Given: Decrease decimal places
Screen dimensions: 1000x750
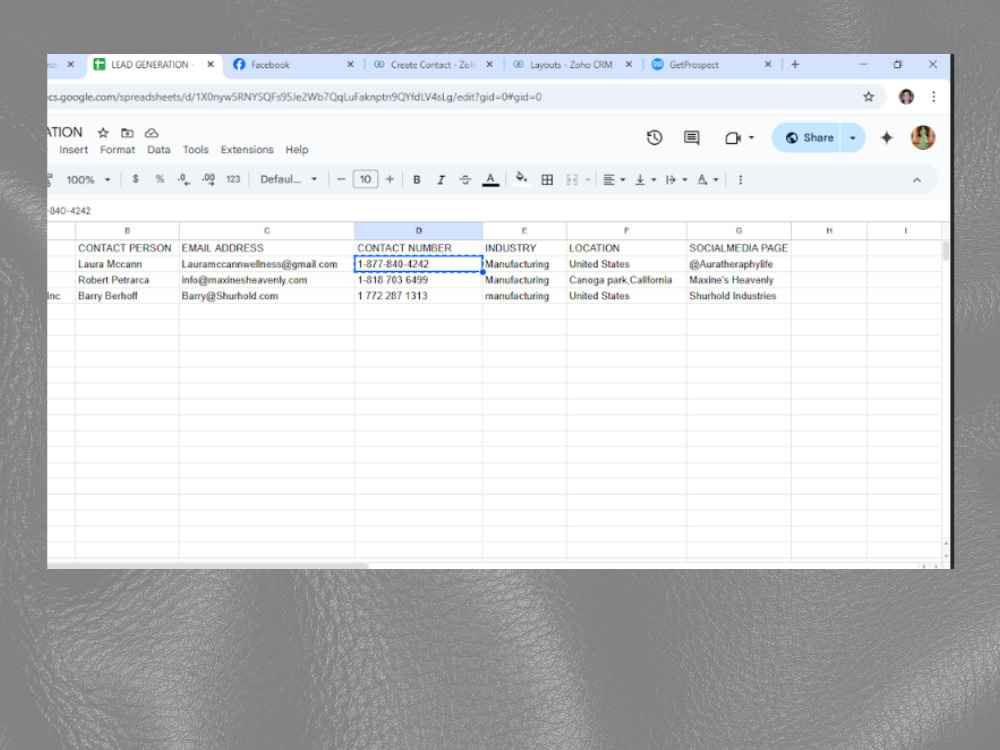Looking at the screenshot, I should click(x=184, y=179).
